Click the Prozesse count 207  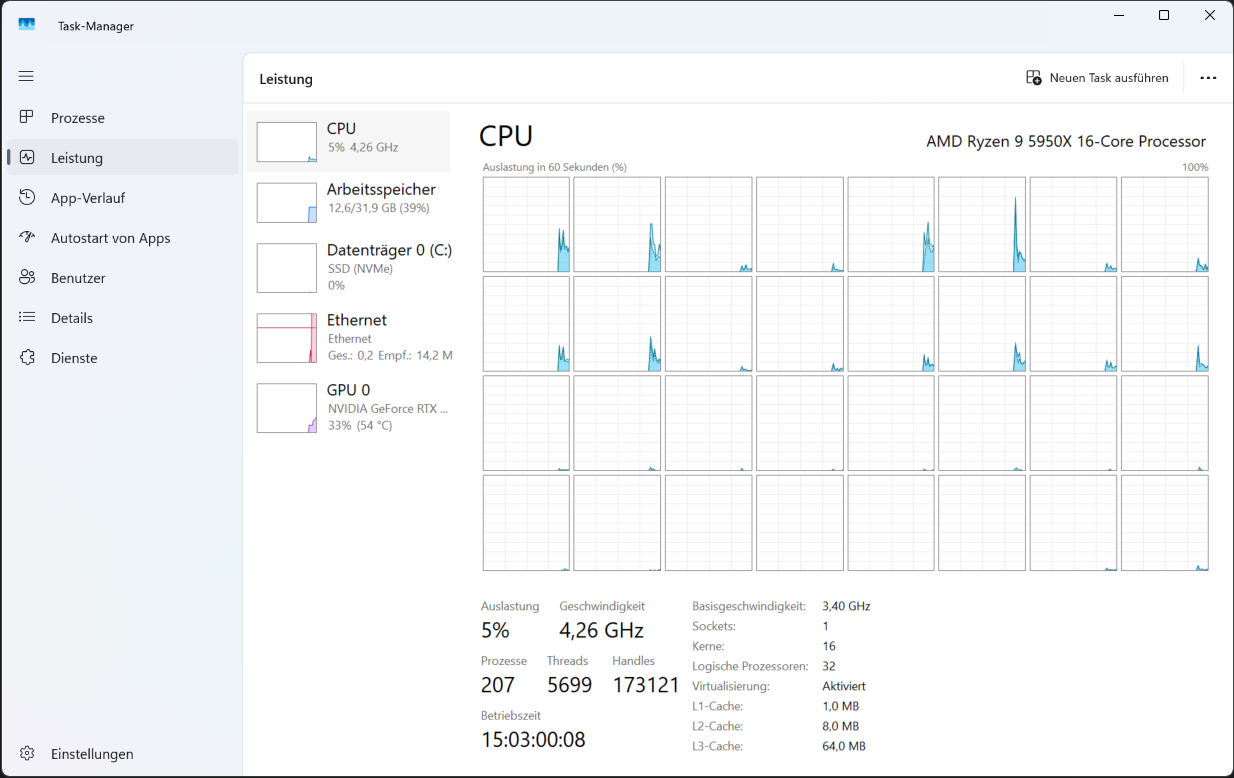point(498,685)
